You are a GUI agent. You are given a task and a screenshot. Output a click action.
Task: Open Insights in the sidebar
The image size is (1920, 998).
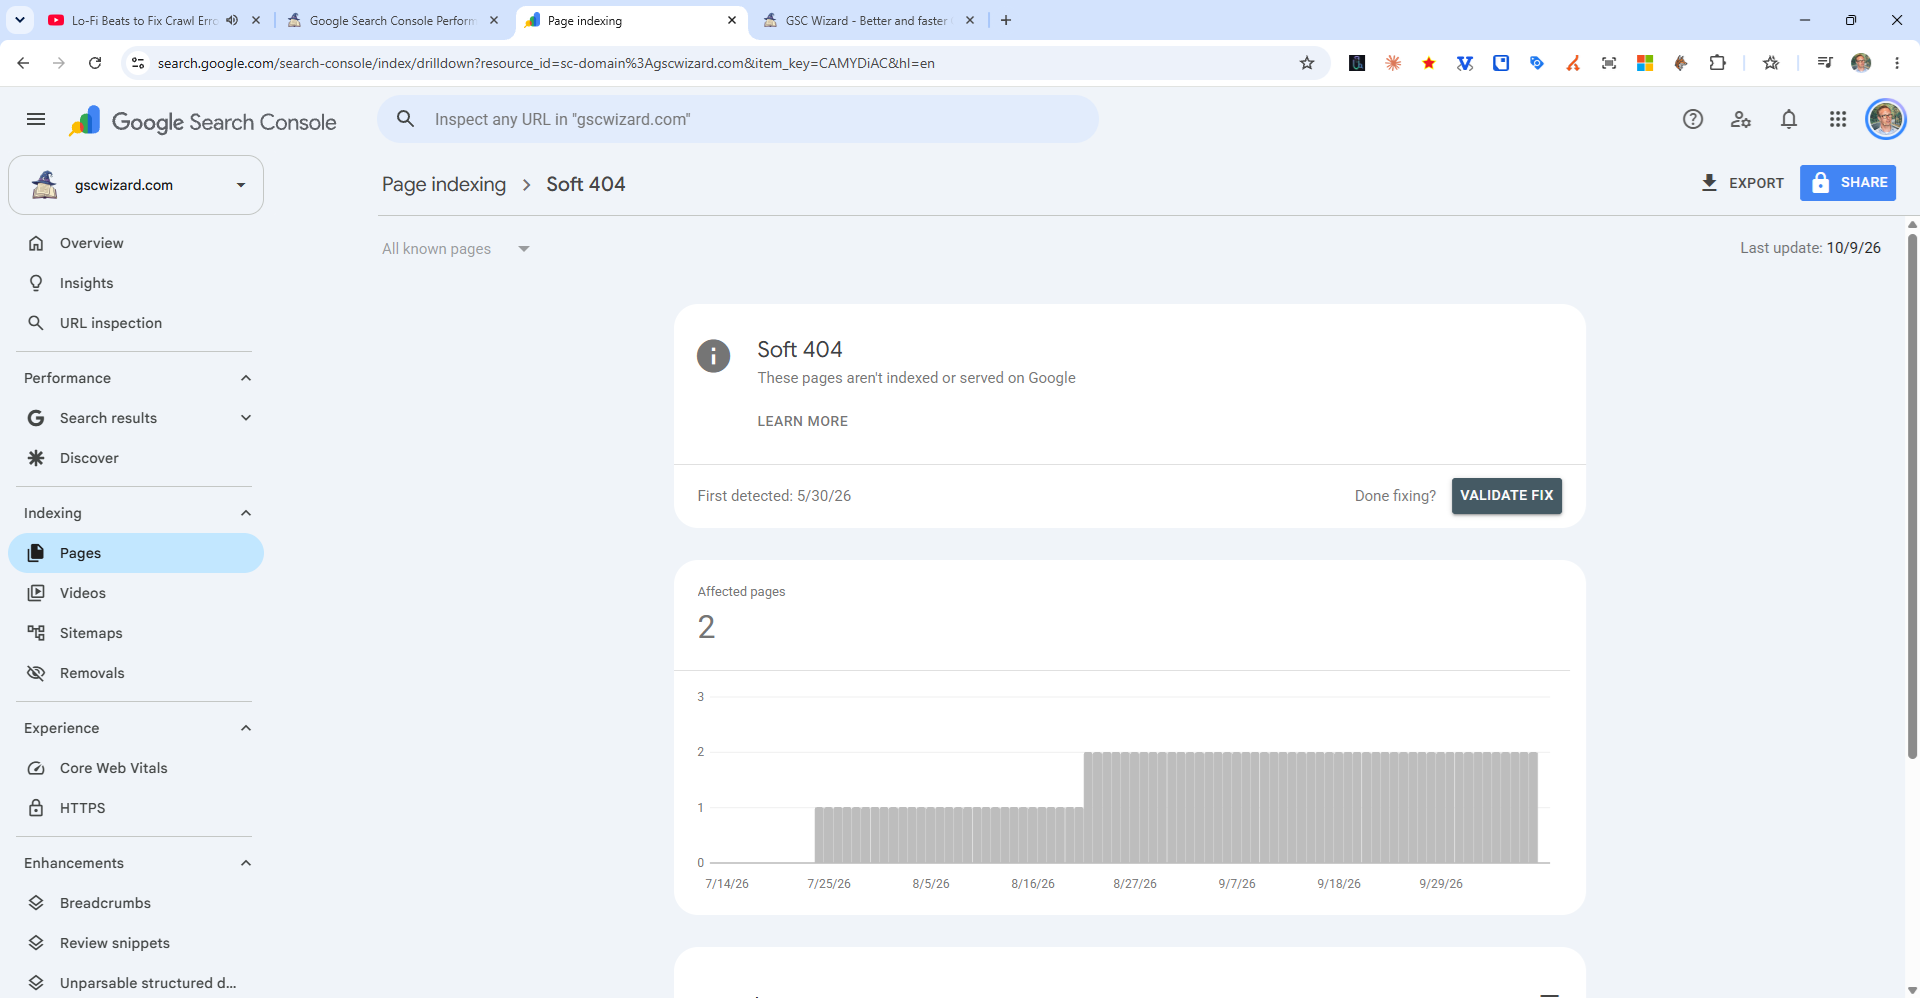click(x=136, y=283)
